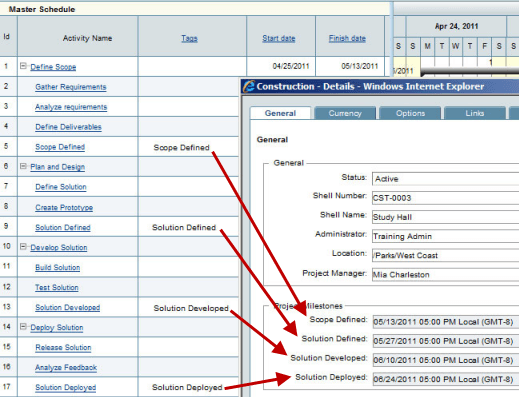Select the General tab in Details window

click(x=280, y=113)
